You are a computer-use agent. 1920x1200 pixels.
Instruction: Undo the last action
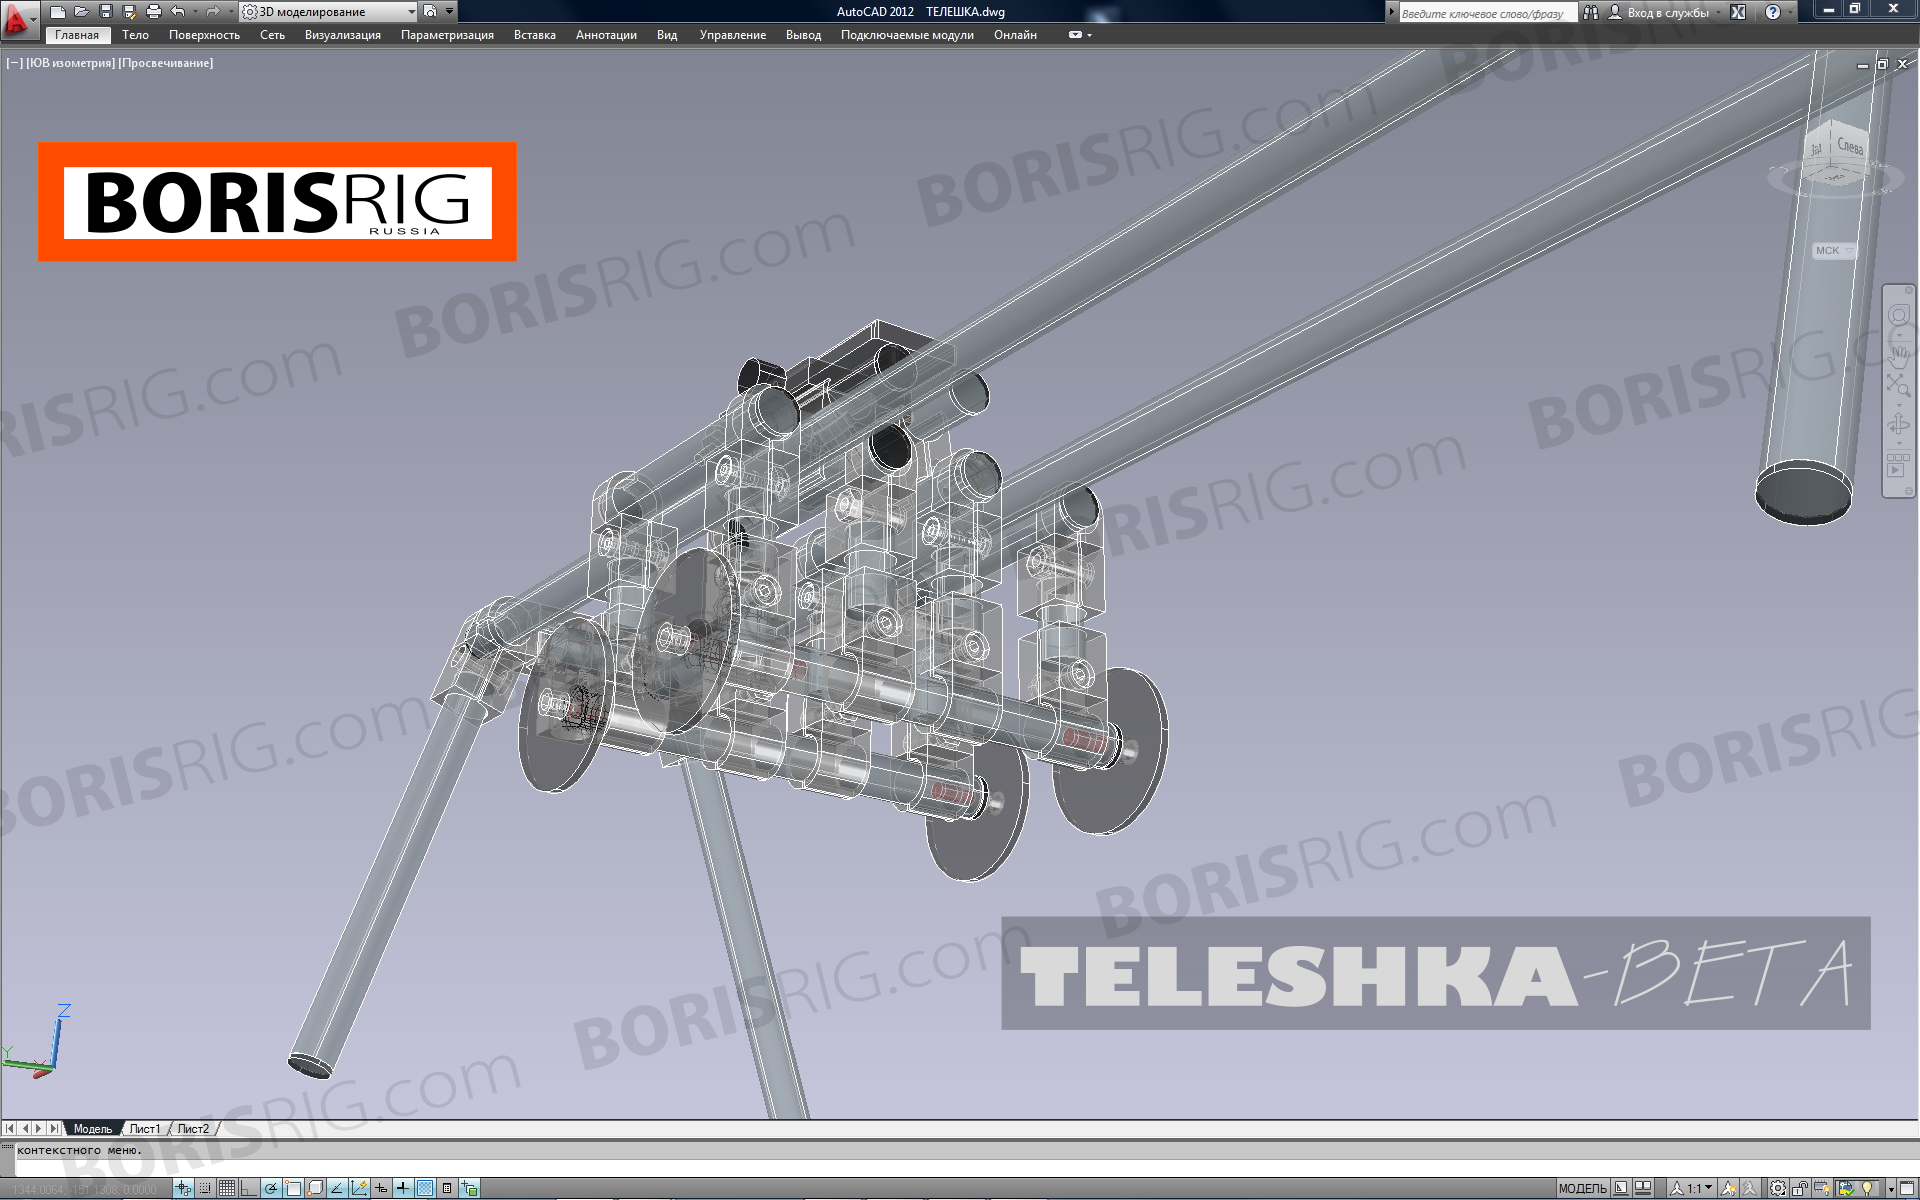pyautogui.click(x=177, y=12)
